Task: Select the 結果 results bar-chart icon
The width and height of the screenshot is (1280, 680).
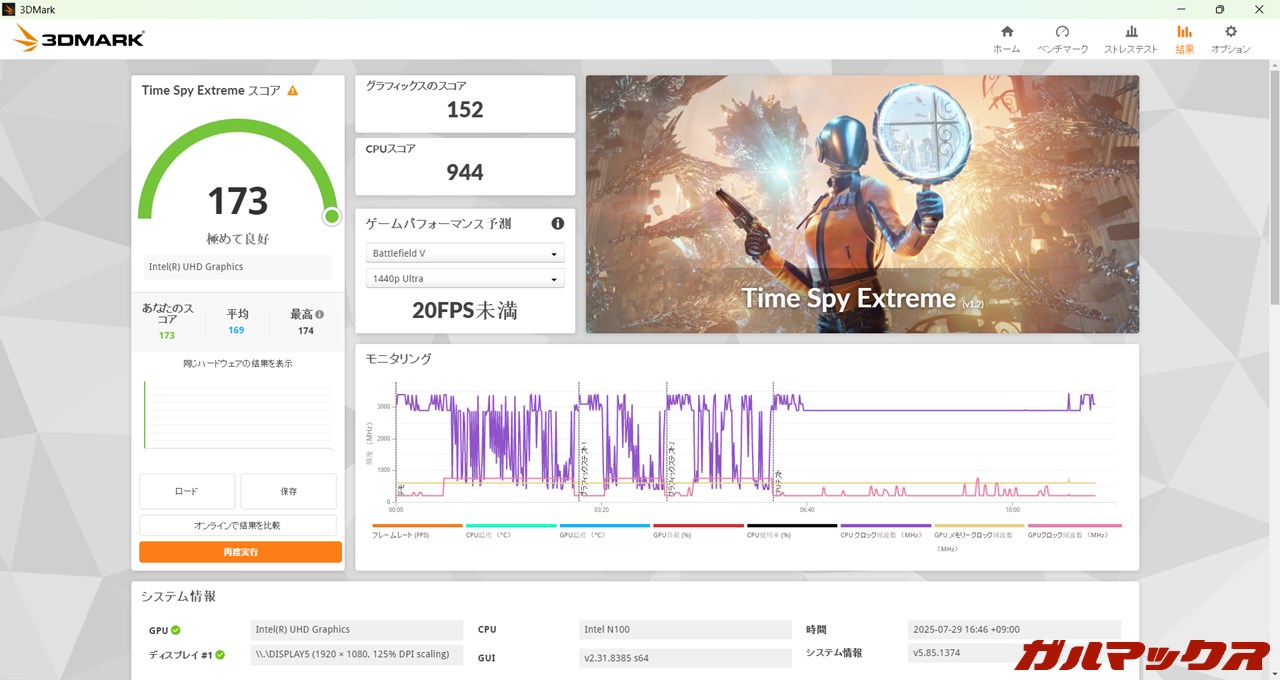Action: [1184, 32]
